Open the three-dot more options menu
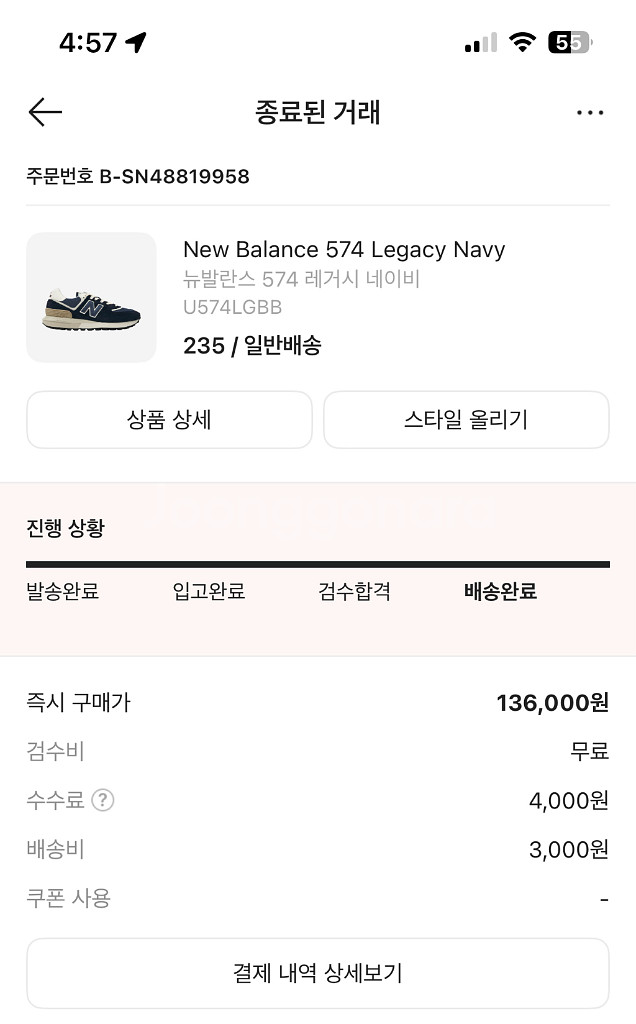636x1024 pixels. pyautogui.click(x=590, y=113)
